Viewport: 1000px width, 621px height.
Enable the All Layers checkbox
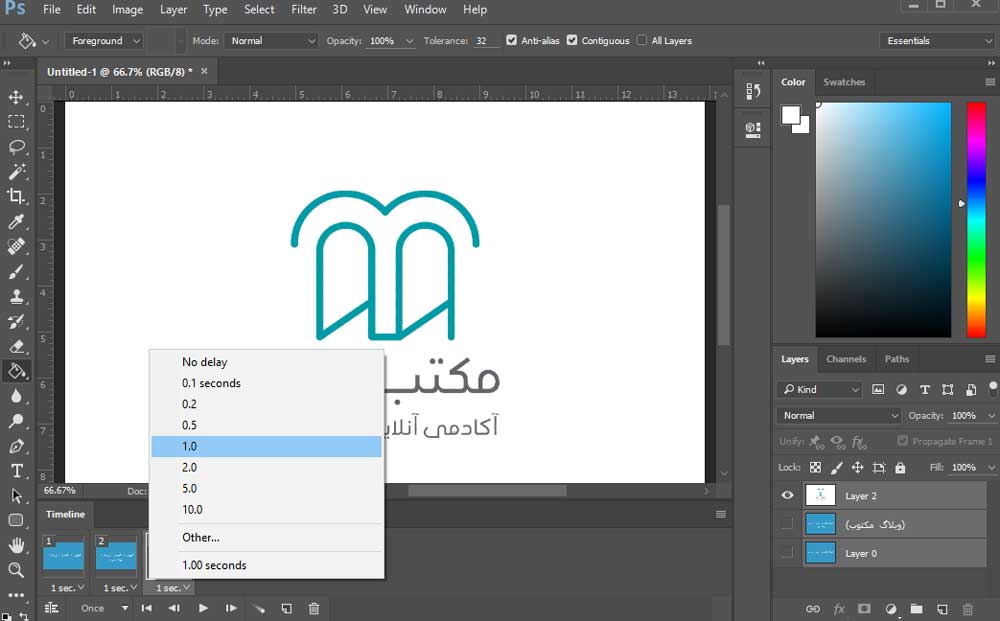pyautogui.click(x=642, y=40)
